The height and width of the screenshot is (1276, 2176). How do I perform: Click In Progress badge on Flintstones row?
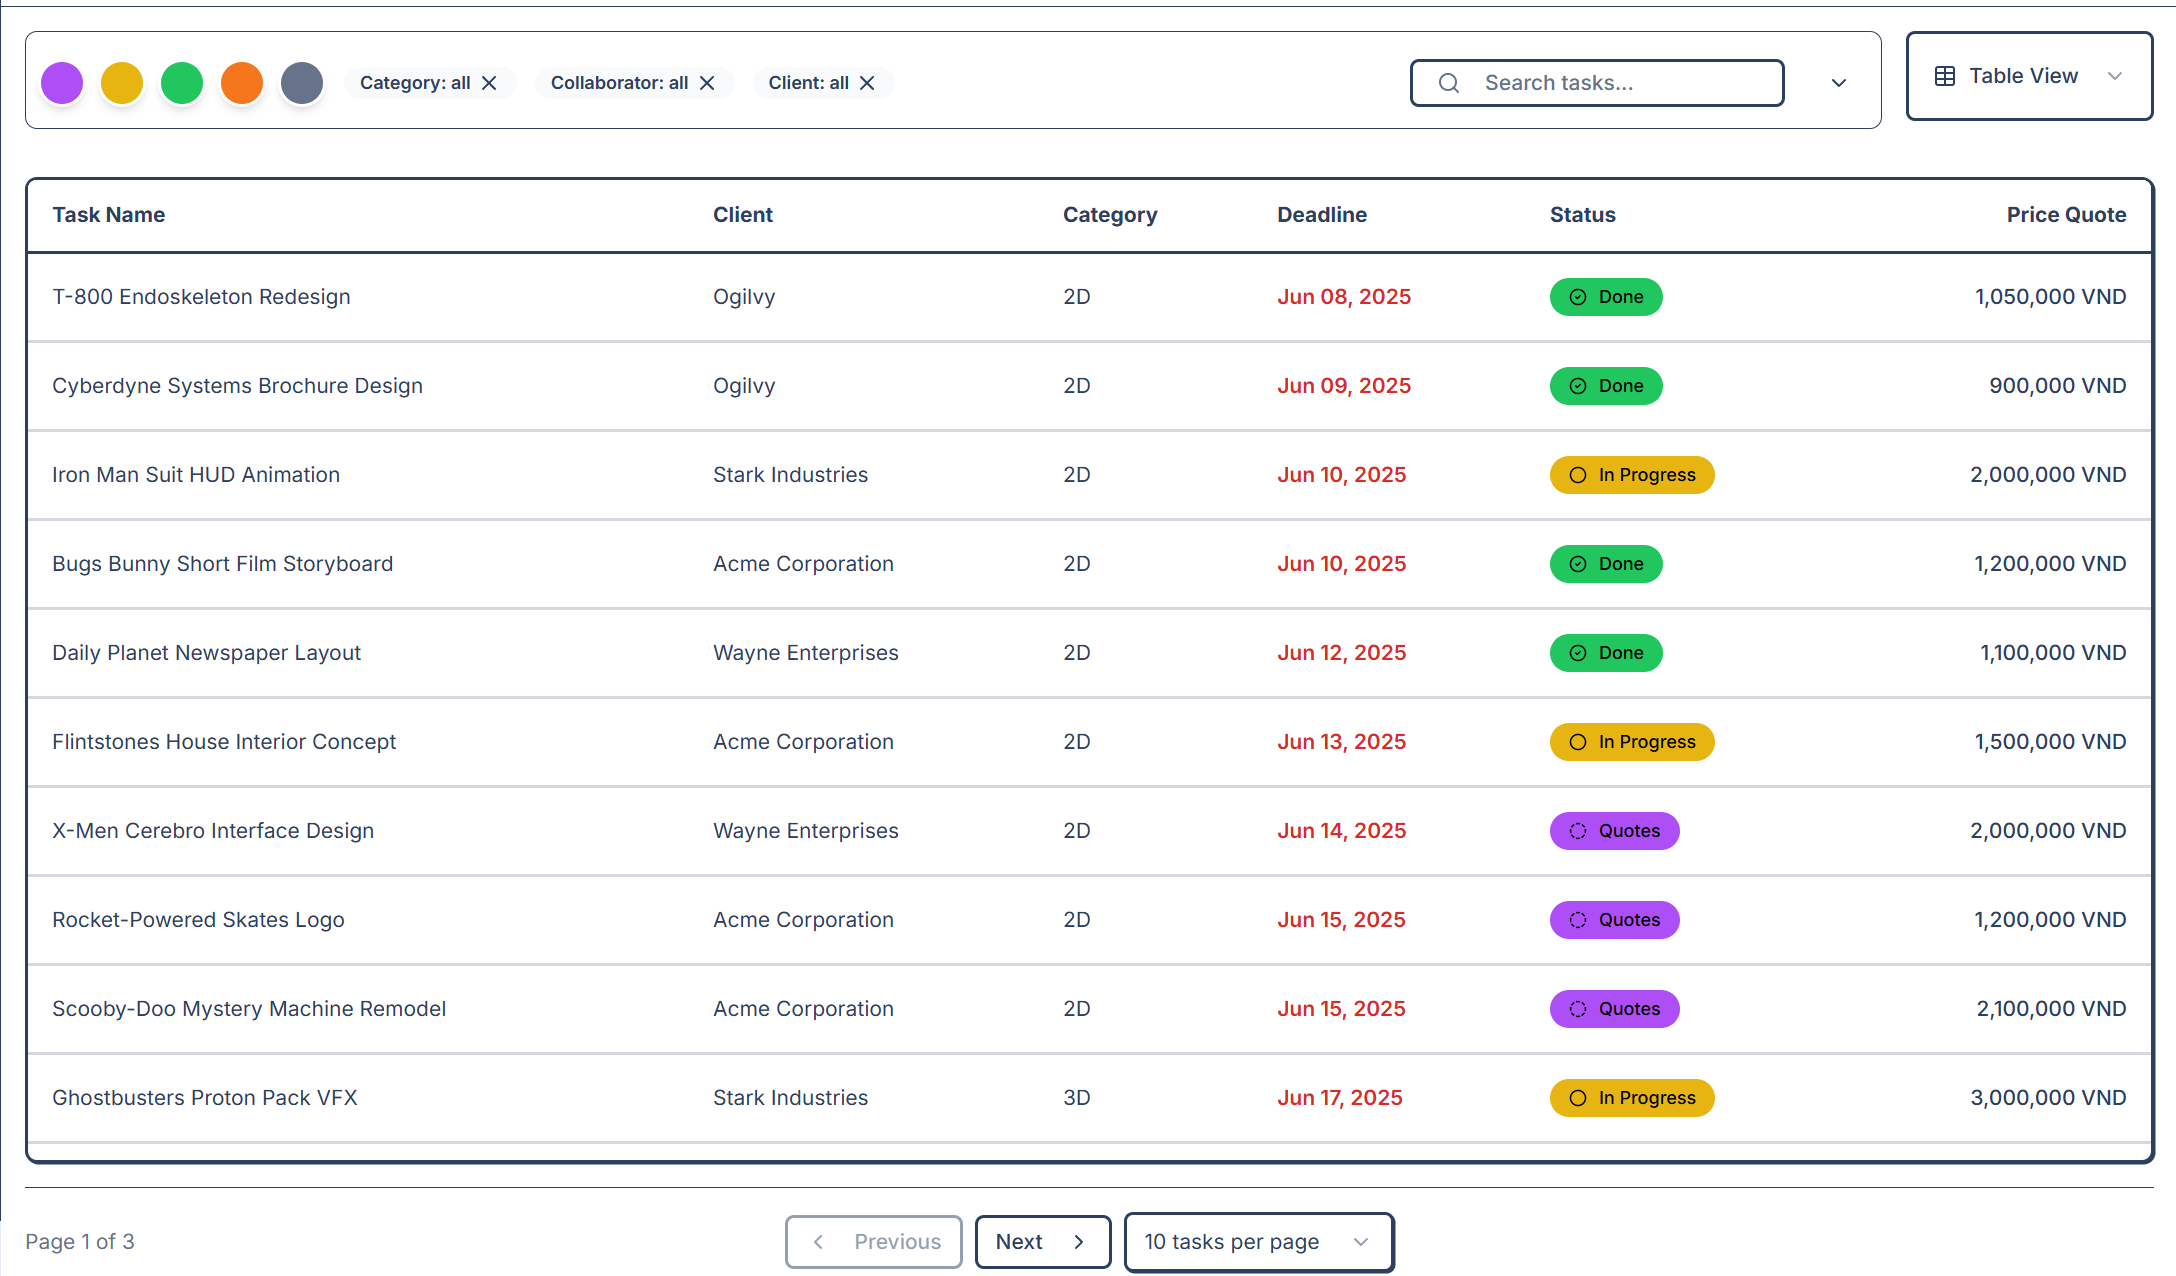(1632, 742)
